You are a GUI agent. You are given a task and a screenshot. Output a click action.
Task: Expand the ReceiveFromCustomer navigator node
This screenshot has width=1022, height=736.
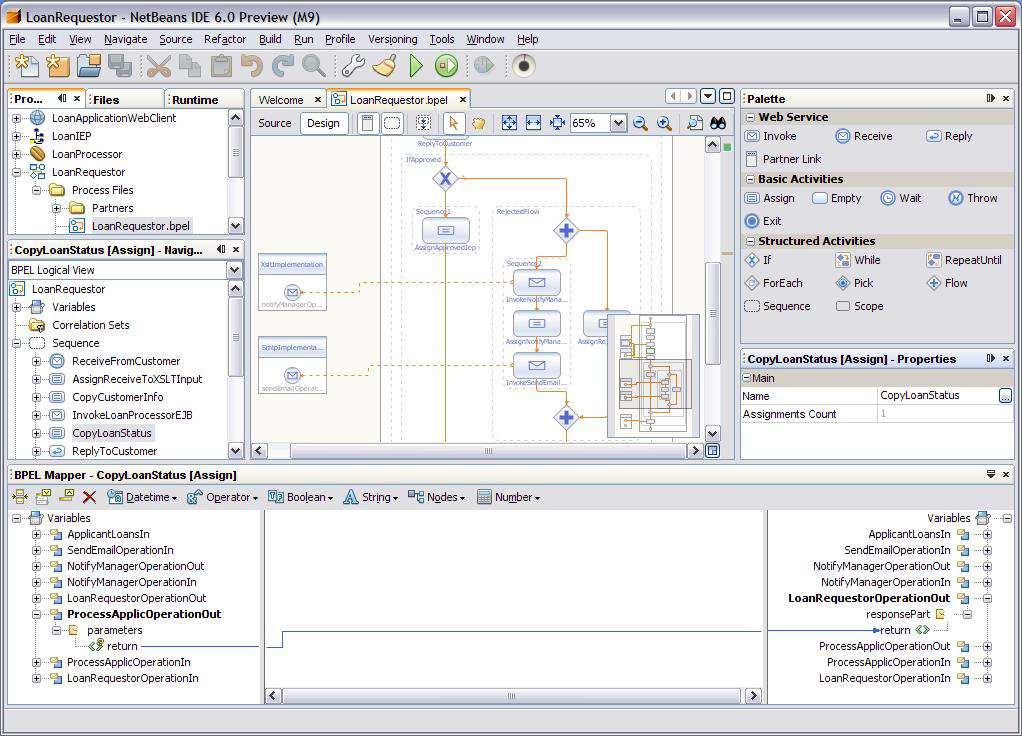[37, 361]
